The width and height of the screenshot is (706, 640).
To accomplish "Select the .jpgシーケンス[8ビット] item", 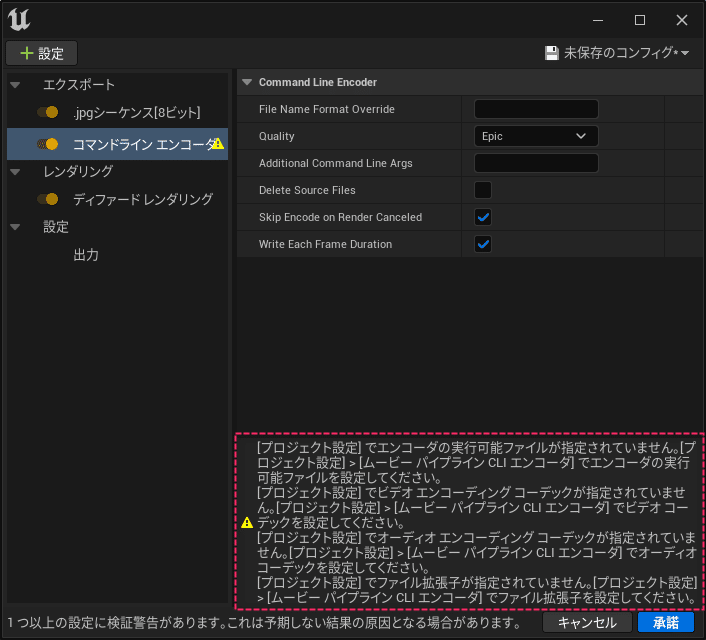I will tap(137, 112).
